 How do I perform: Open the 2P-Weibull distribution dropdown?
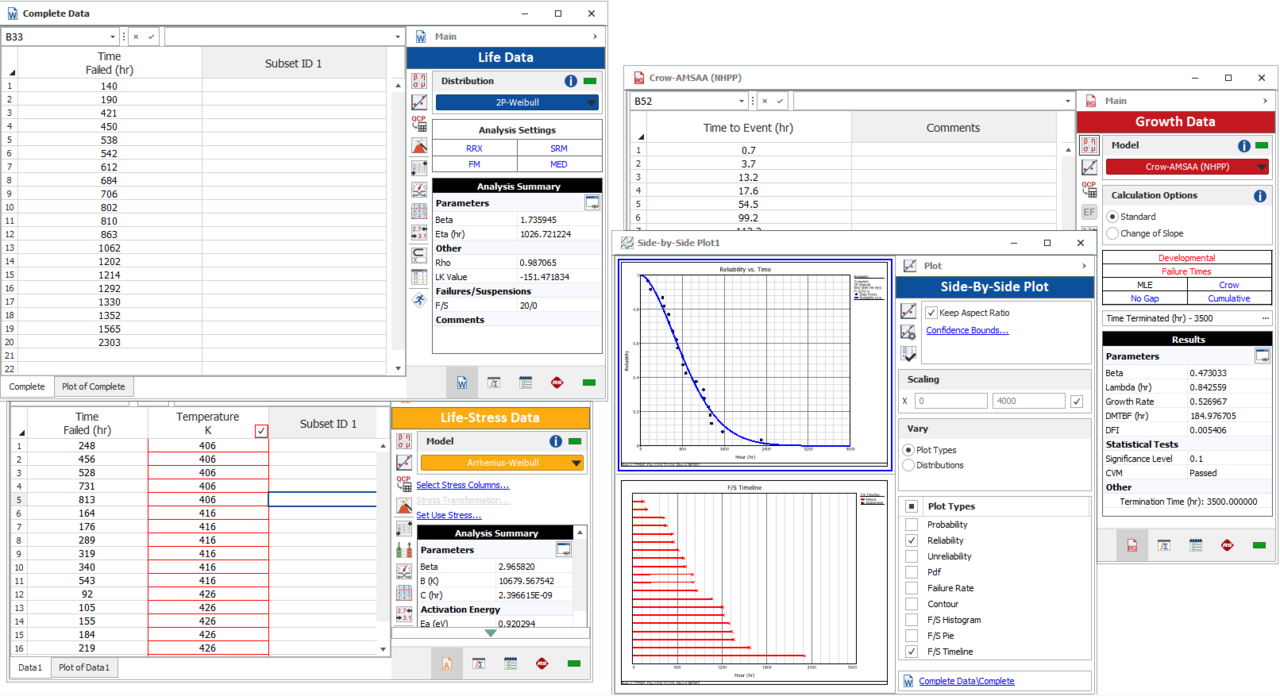(518, 102)
